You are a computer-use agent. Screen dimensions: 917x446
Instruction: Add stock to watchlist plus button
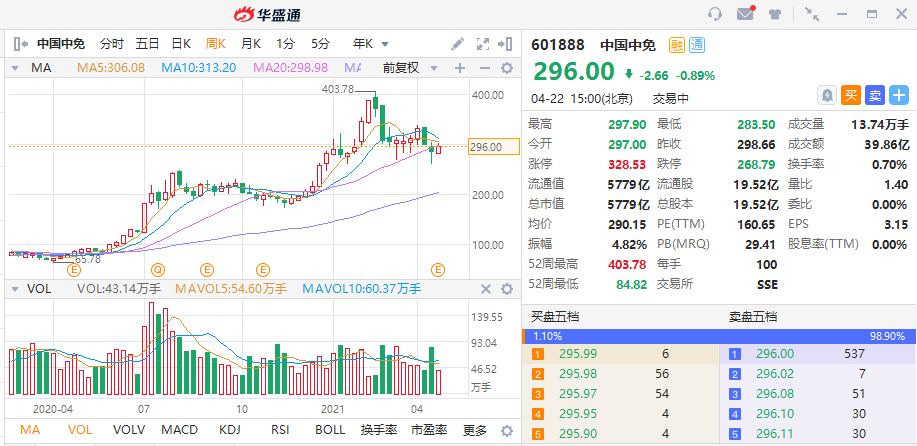pos(899,95)
